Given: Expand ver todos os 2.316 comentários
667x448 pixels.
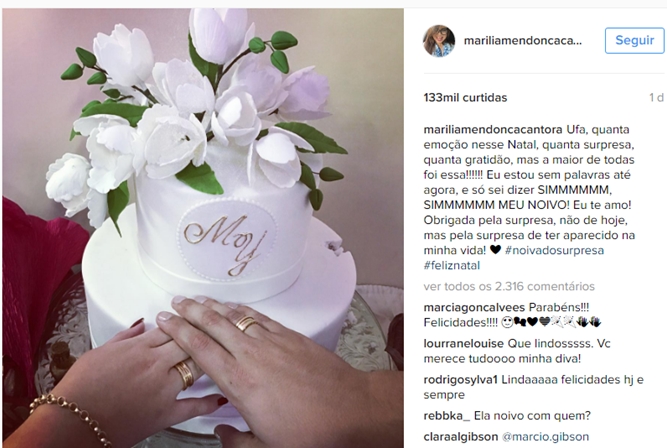Looking at the screenshot, I should 509,286.
